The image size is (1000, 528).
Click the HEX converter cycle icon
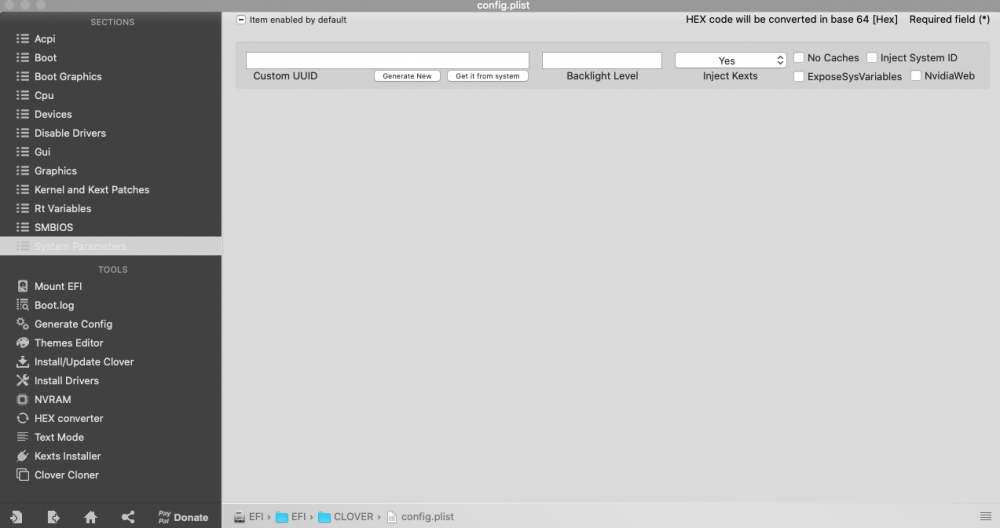(22, 418)
